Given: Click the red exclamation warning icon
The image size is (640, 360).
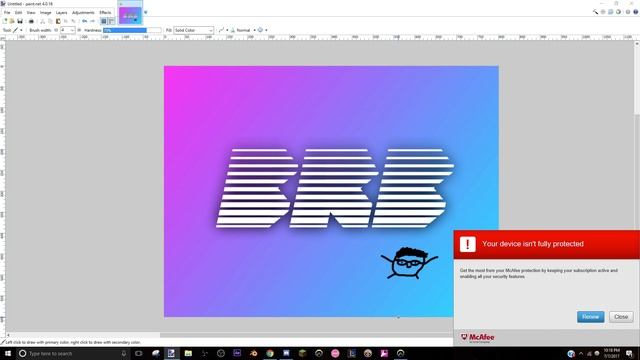Looking at the screenshot, I should click(x=467, y=244).
